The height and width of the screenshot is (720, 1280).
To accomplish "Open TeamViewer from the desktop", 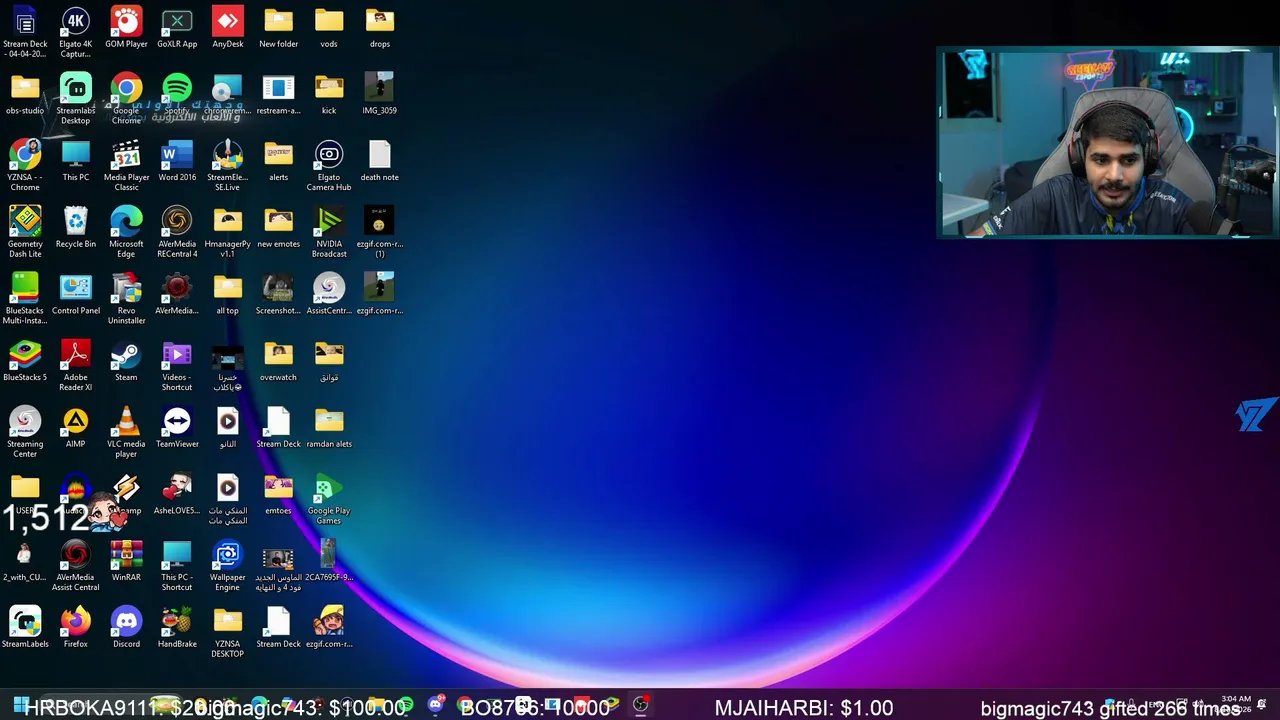I will click(x=177, y=428).
